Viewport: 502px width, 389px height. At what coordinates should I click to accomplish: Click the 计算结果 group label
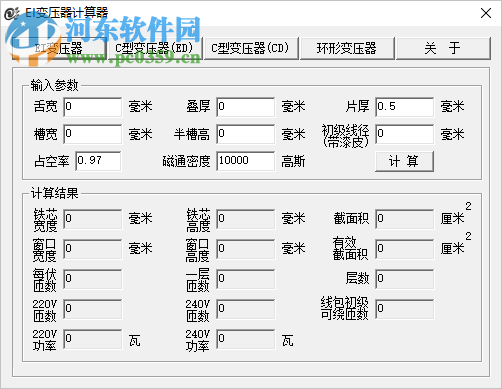[x=54, y=193]
